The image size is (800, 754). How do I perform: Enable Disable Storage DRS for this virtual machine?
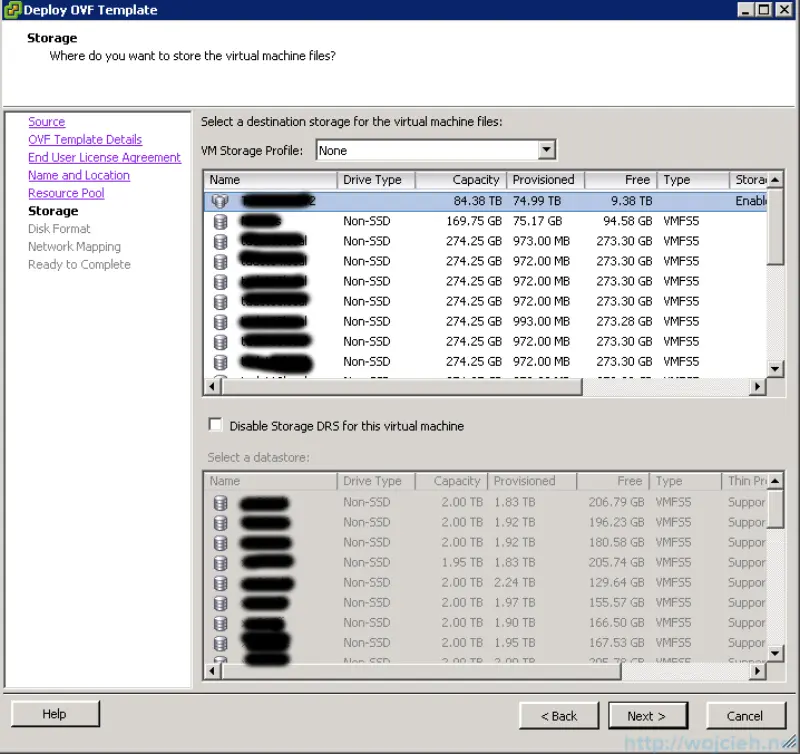(215, 424)
